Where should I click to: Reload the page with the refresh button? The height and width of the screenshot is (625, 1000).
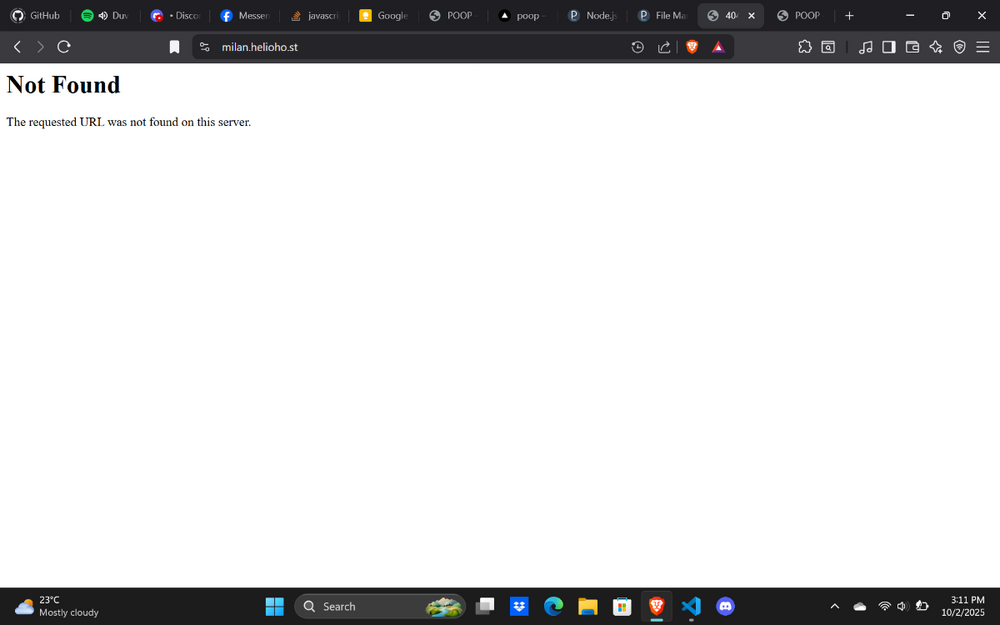coord(64,47)
